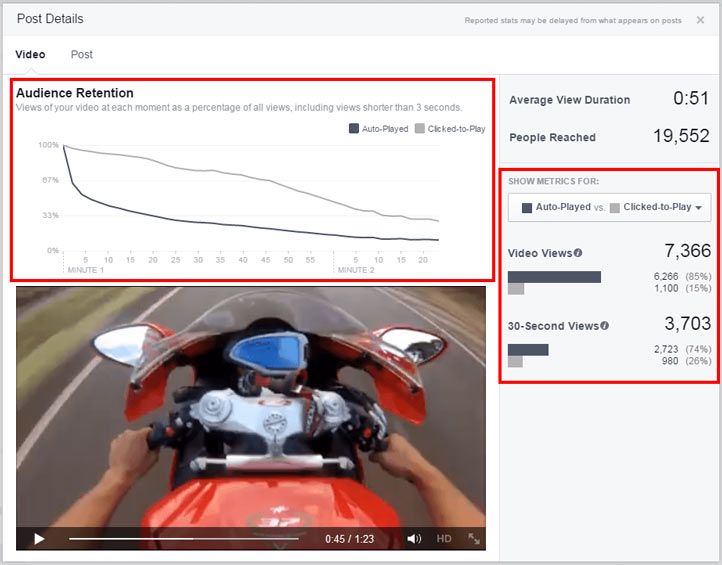Click the dark Auto-Played bar under Video Views

click(554, 276)
